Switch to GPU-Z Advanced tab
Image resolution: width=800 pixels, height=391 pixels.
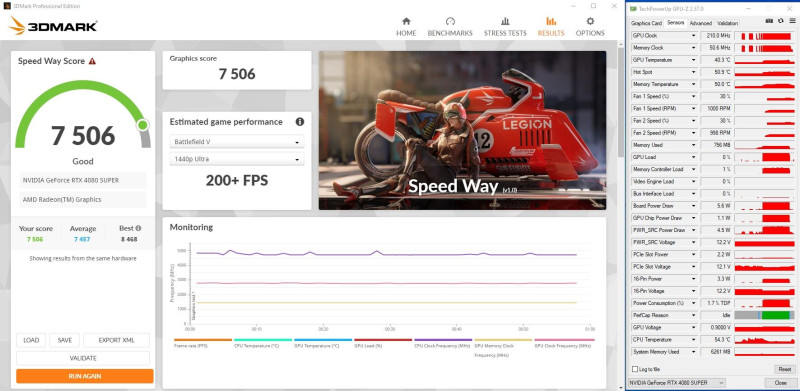click(701, 23)
